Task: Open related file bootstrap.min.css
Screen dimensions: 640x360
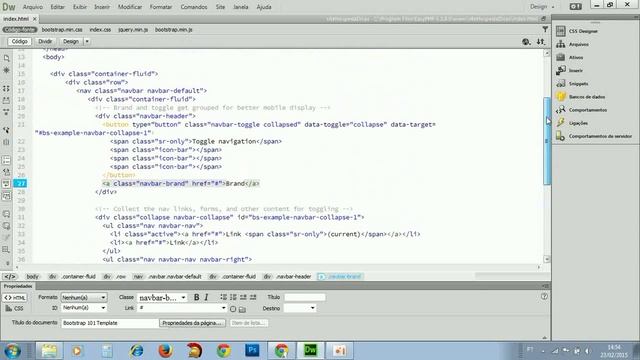Action: click(62, 29)
